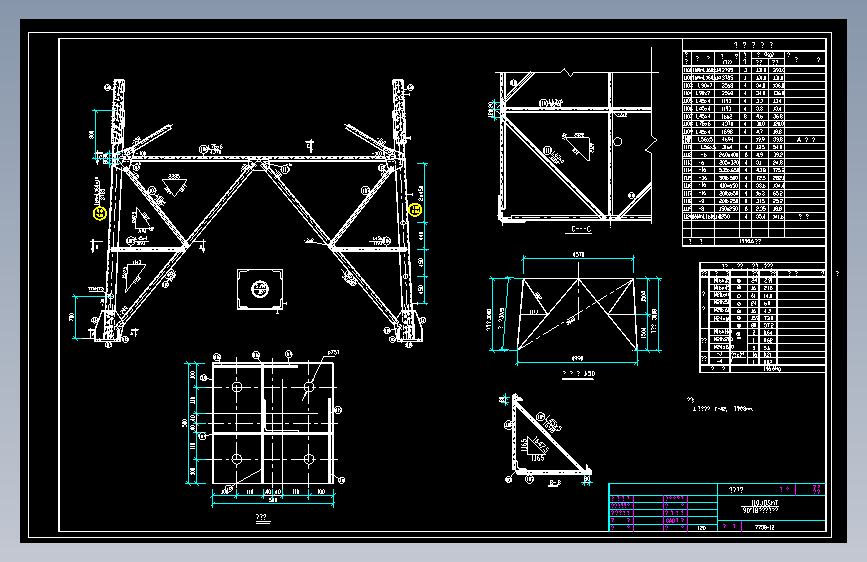The width and height of the screenshot is (867, 562).
Task: Click the magenta CAD cell in title block
Action: click(675, 520)
